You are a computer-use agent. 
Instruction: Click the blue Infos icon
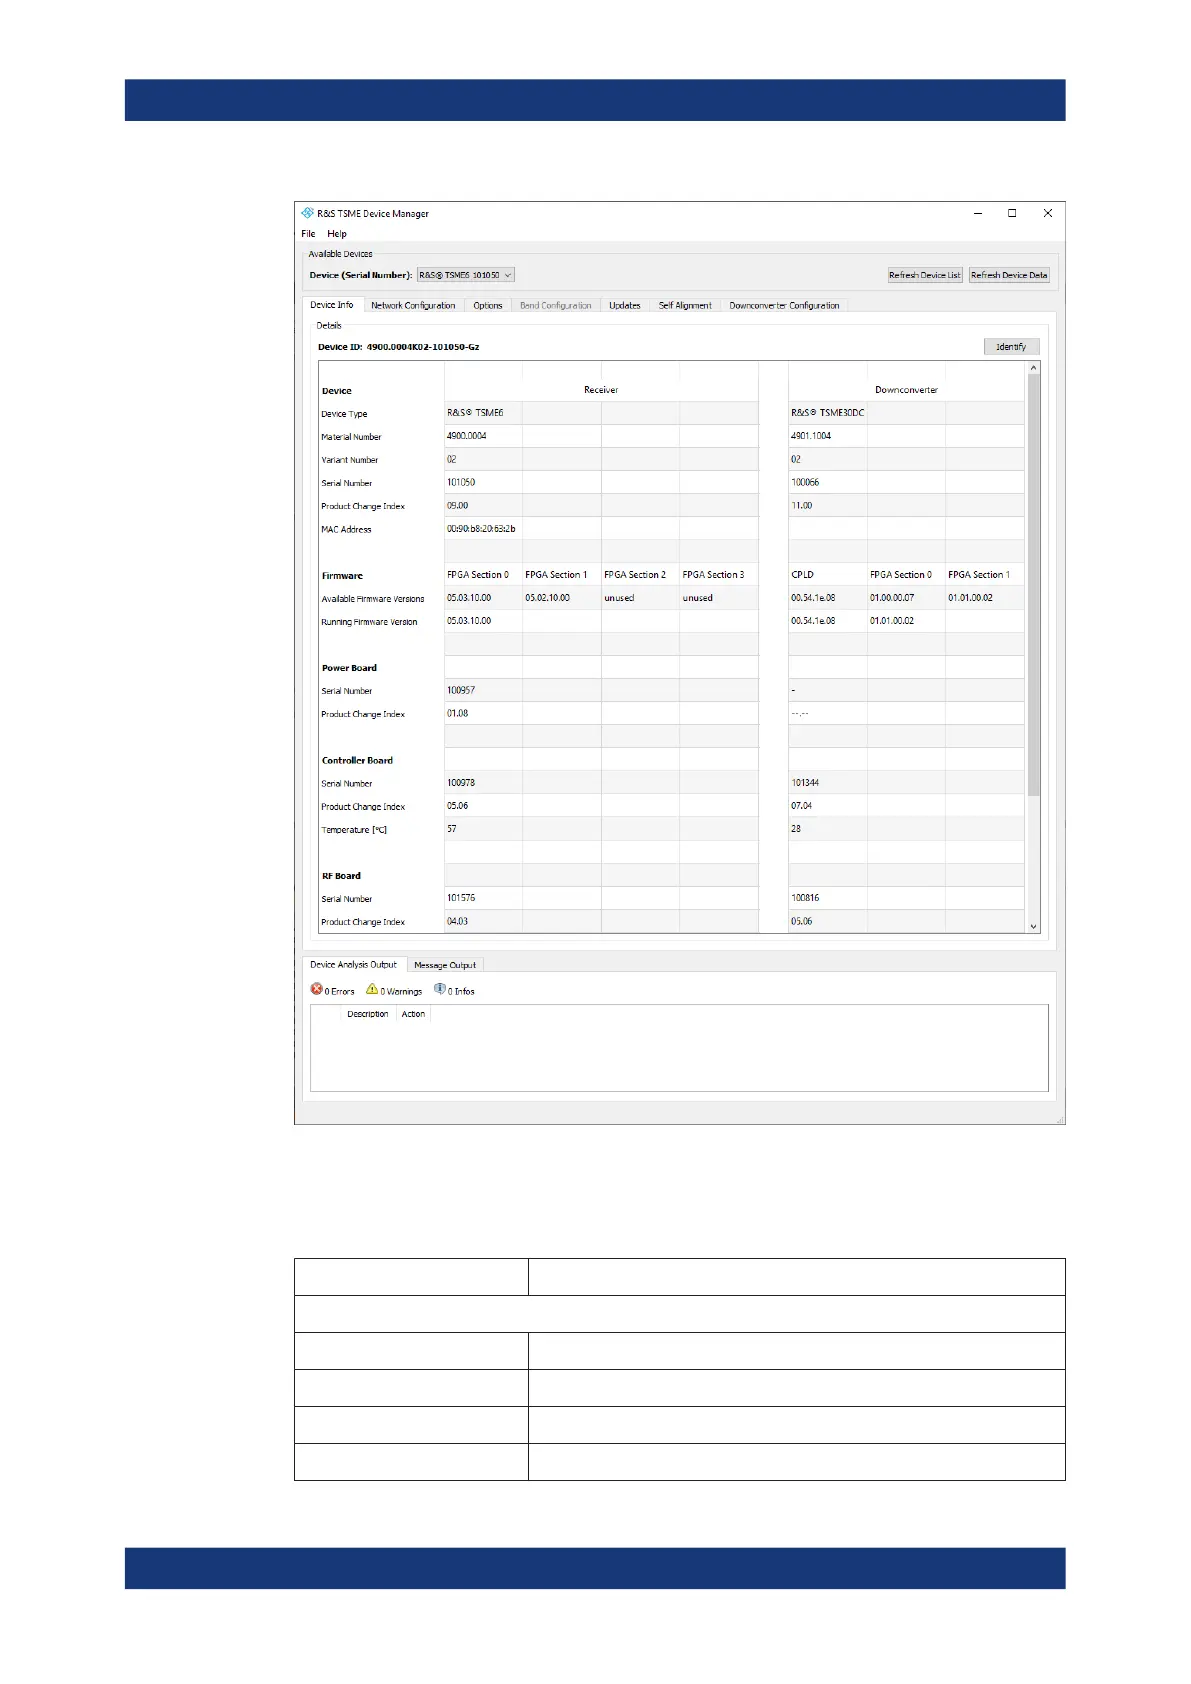440,989
